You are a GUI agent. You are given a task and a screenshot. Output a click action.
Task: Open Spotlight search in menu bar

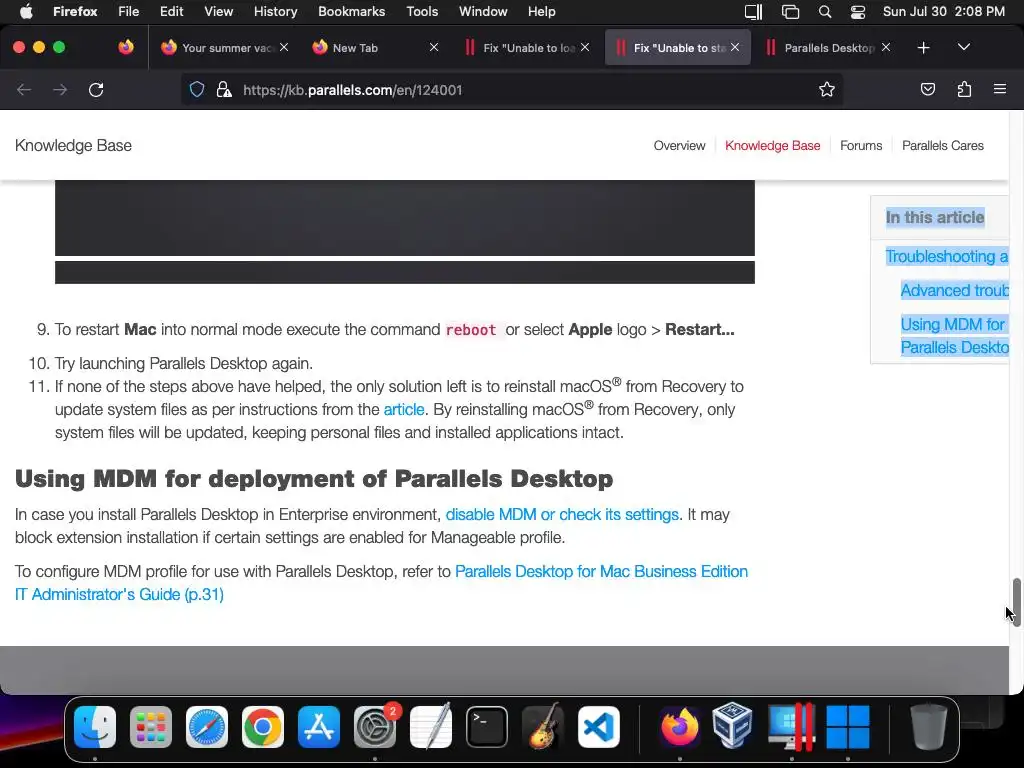[x=825, y=11]
